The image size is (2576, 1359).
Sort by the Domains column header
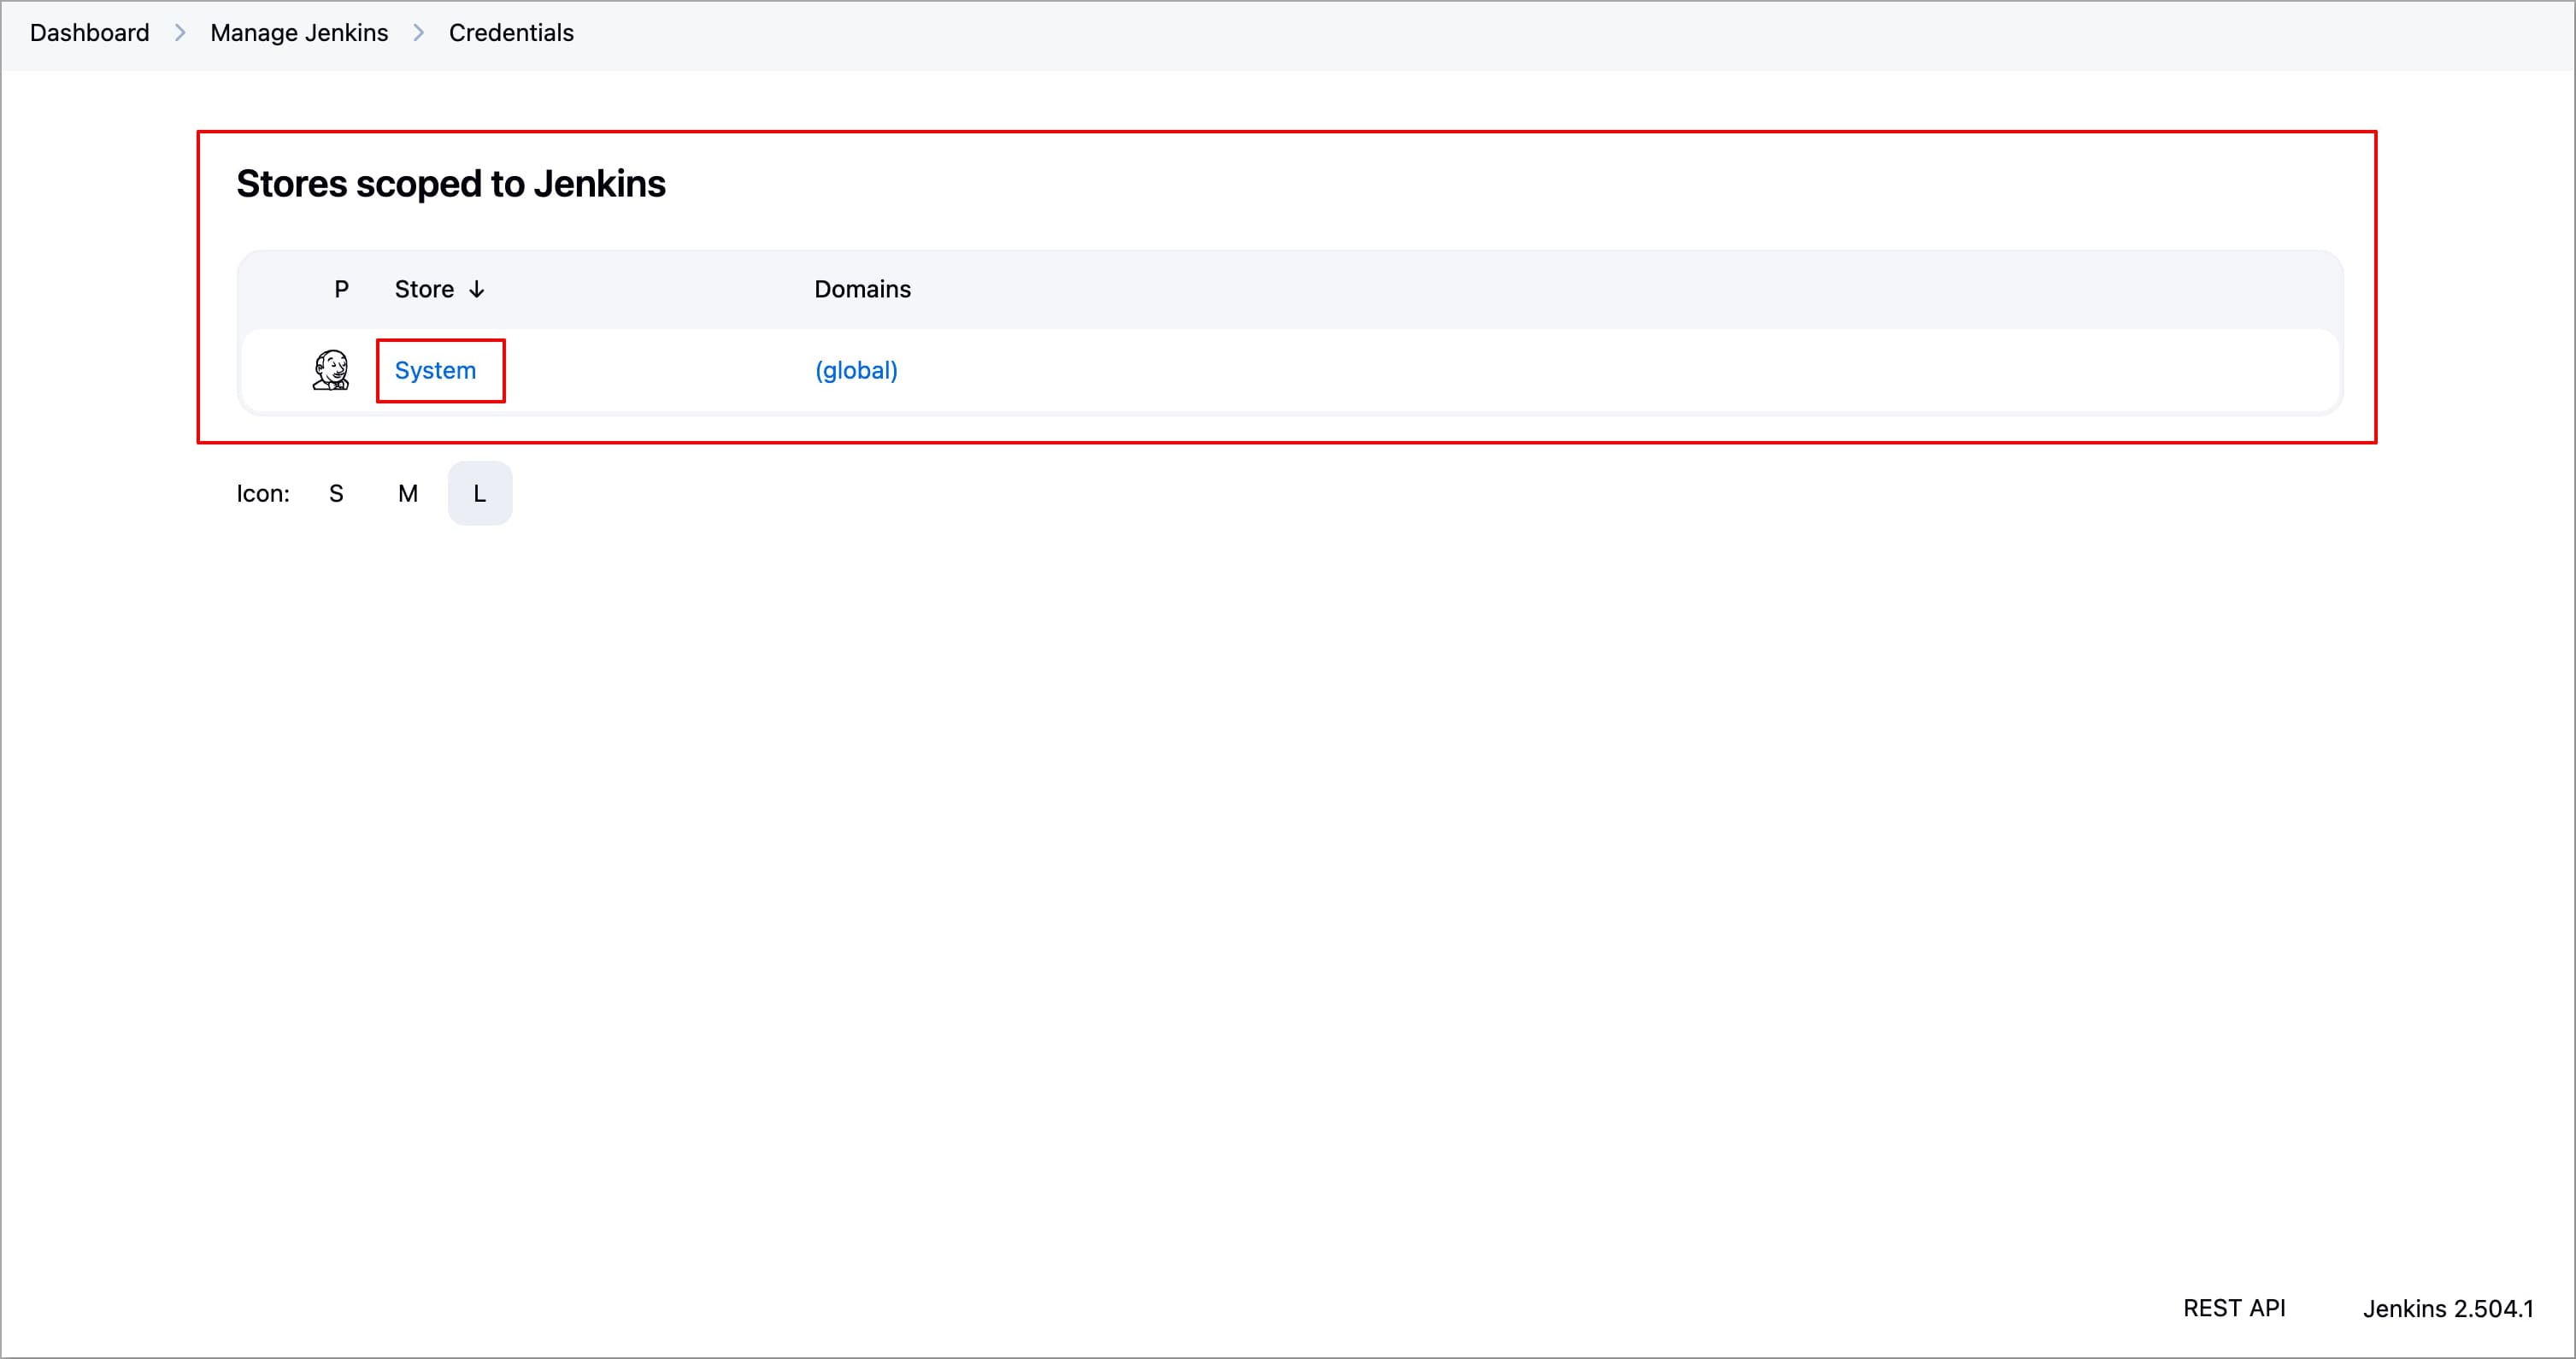click(x=862, y=289)
